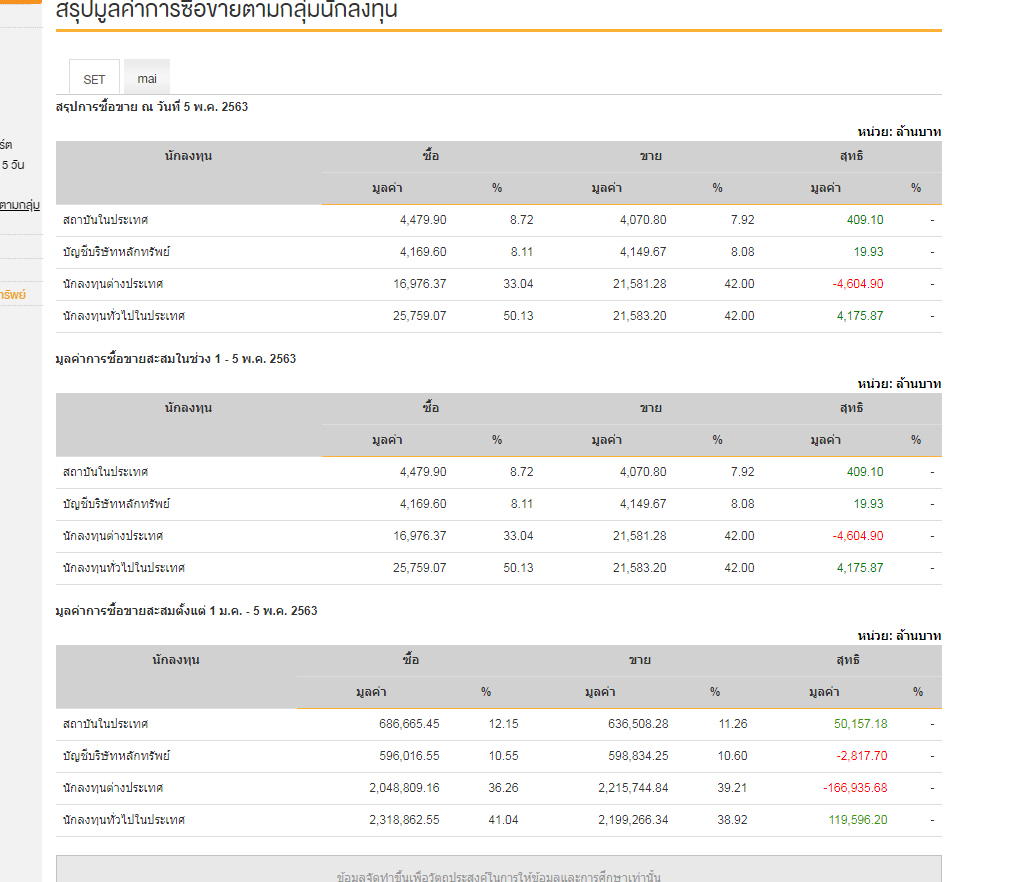1023x882 pixels.
Task: Click sell percentage 38.92
Action: click(x=732, y=819)
